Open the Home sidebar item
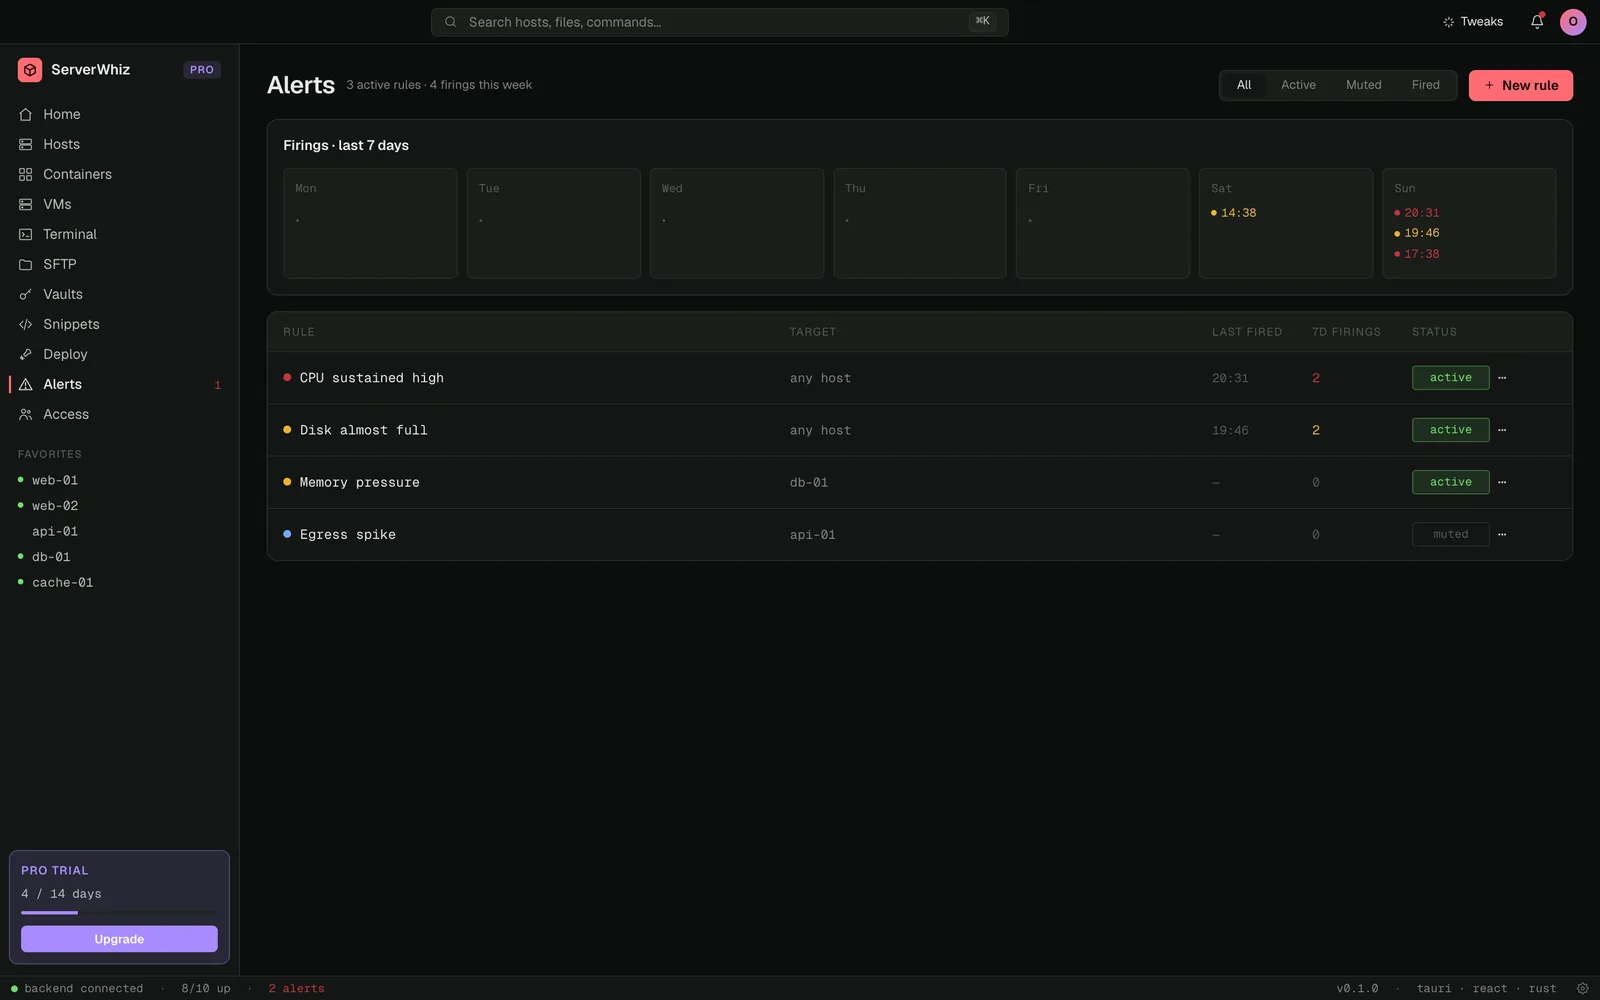The height and width of the screenshot is (1000, 1600). click(x=119, y=114)
